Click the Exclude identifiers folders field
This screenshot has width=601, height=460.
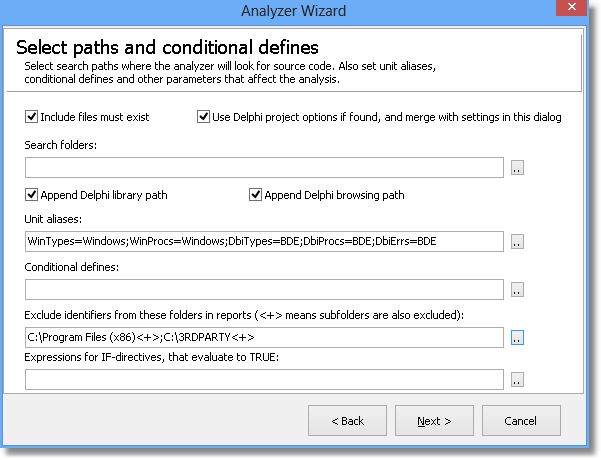click(264, 337)
